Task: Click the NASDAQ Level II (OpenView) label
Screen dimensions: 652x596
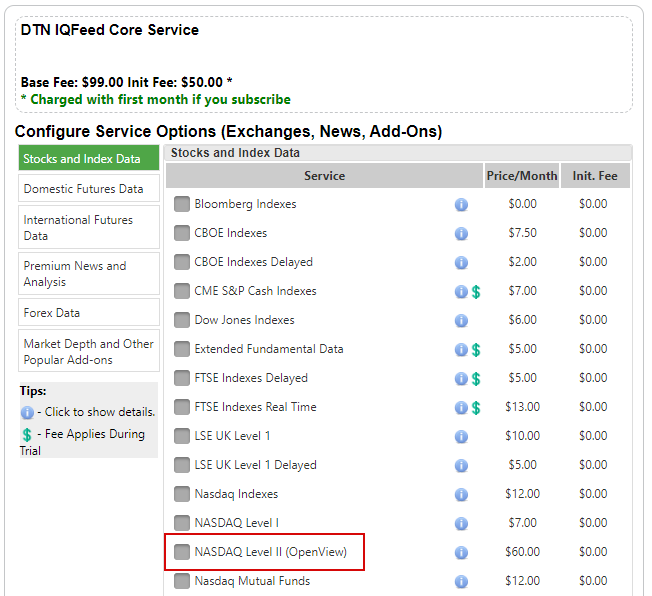Action: (x=271, y=552)
